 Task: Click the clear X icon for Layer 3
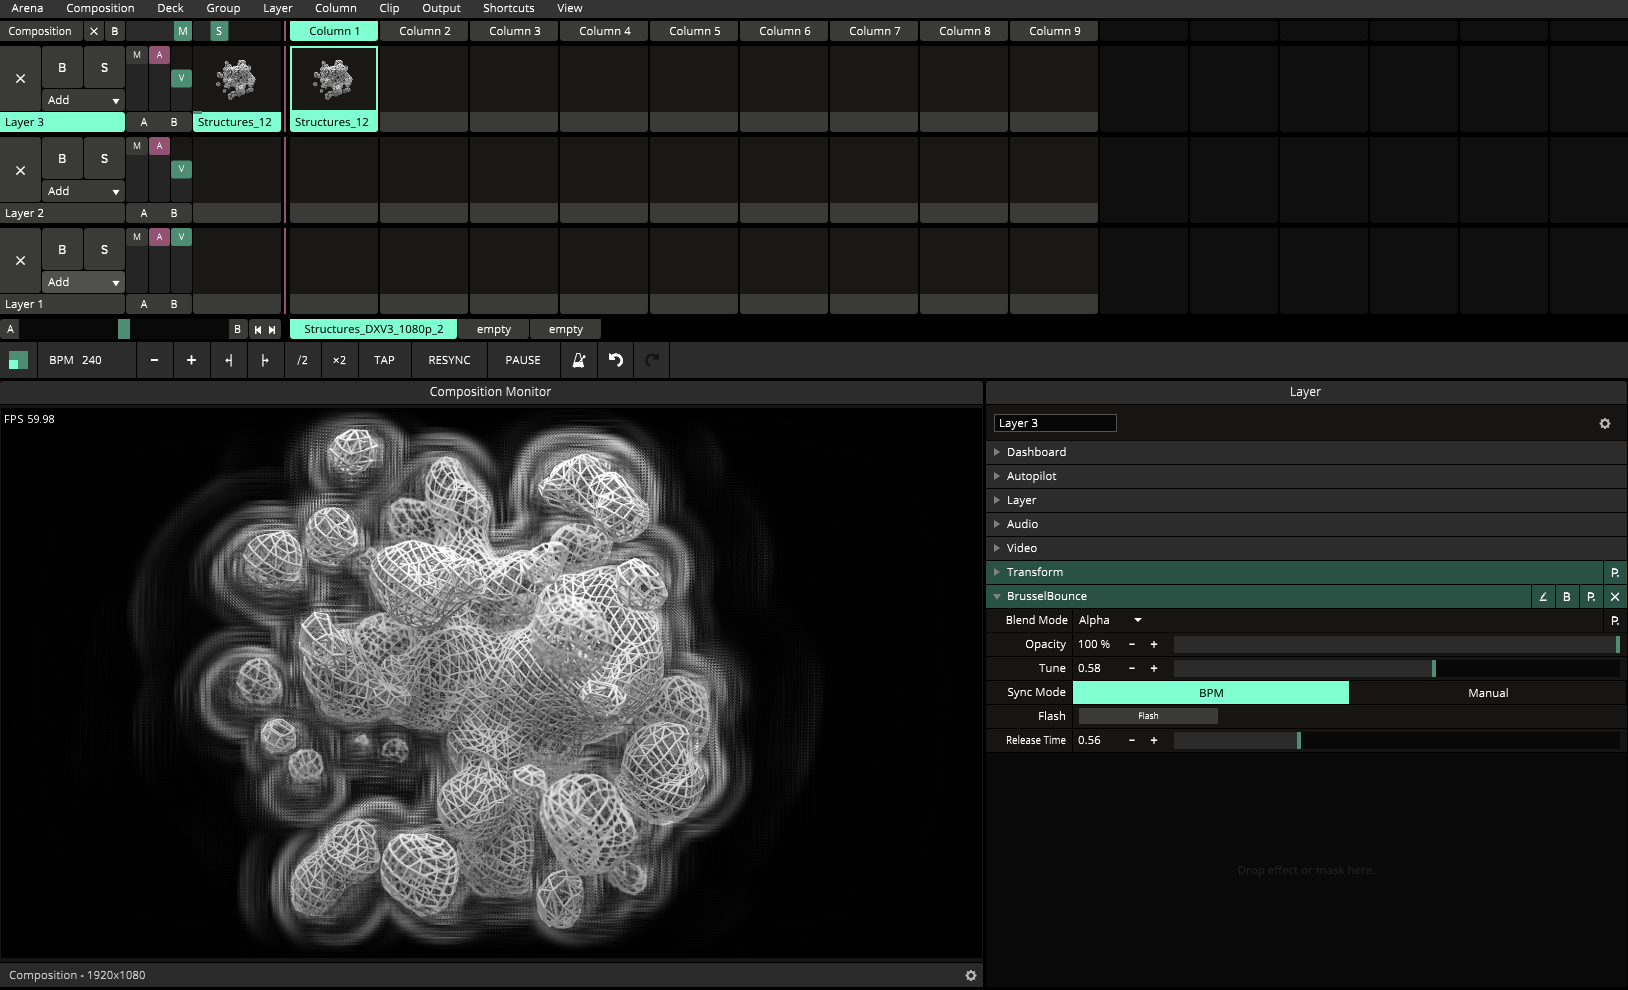point(20,79)
